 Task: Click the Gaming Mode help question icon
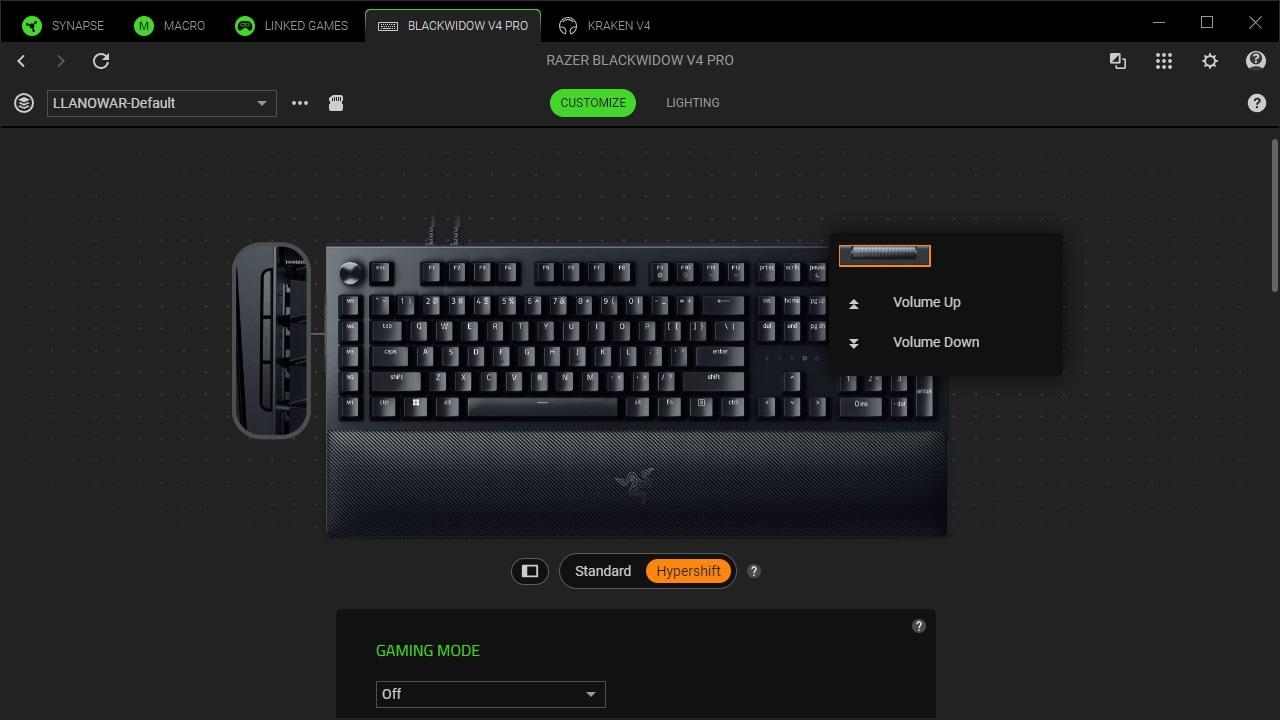pos(919,626)
